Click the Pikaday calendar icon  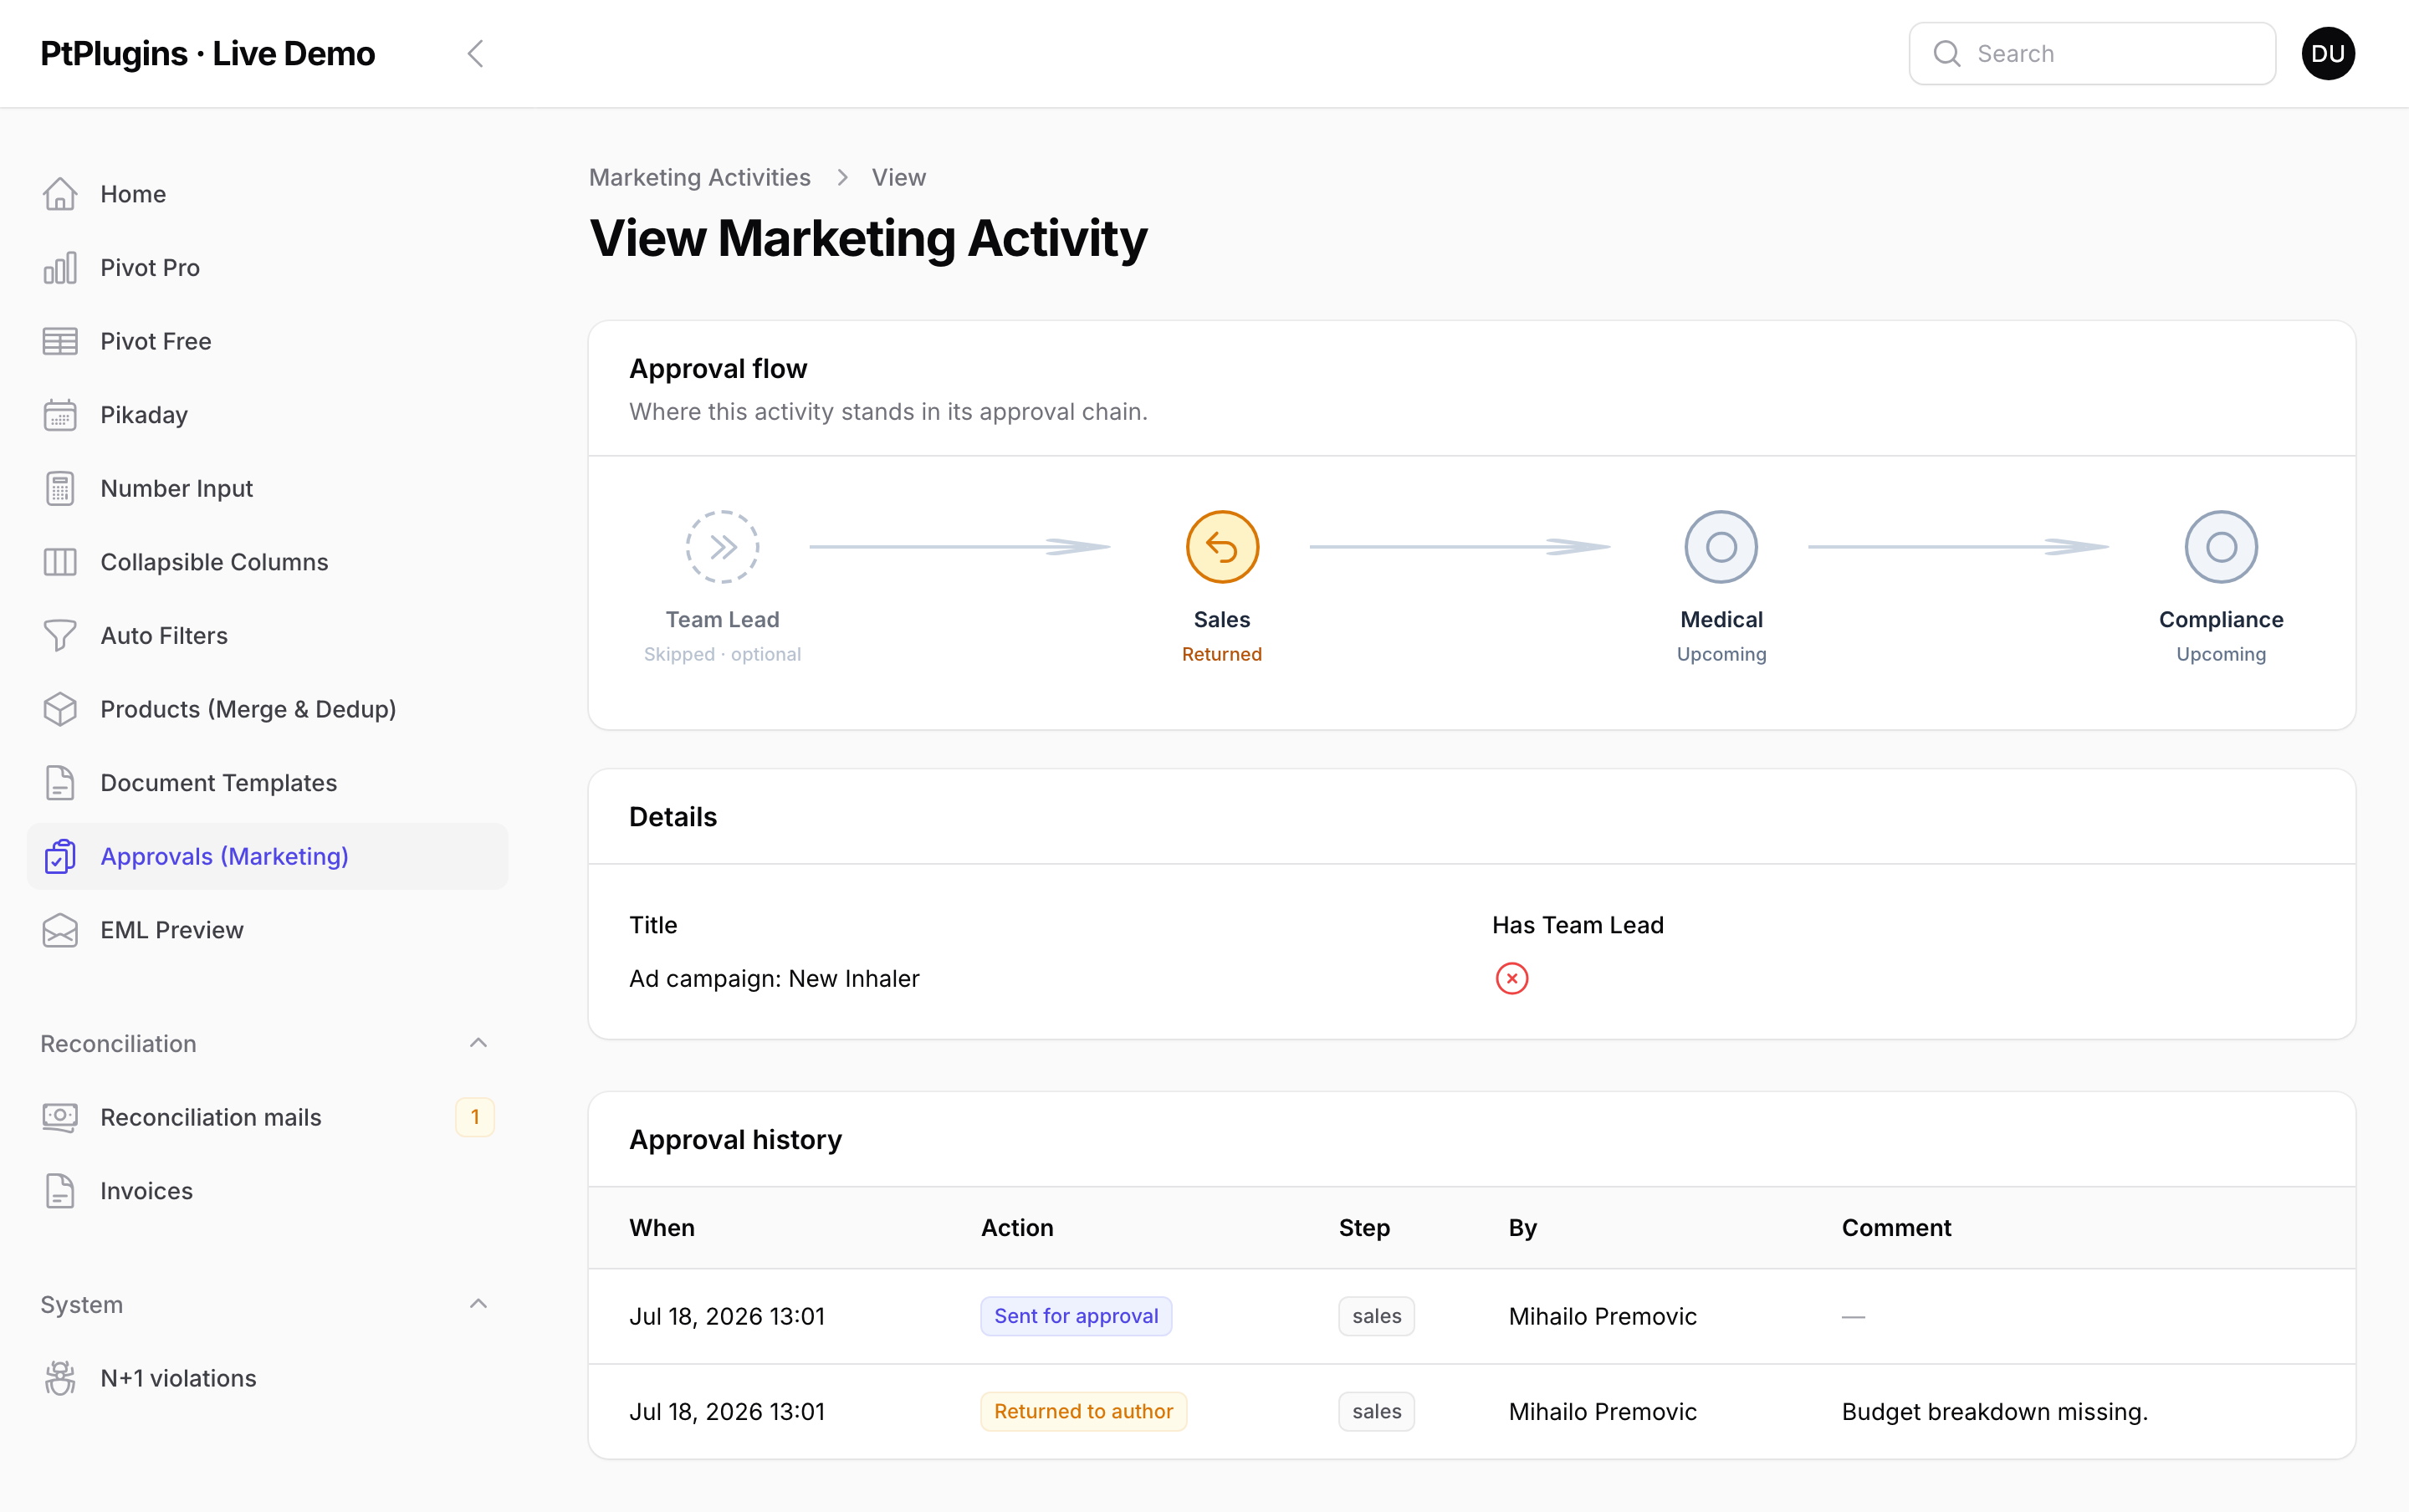(x=60, y=415)
